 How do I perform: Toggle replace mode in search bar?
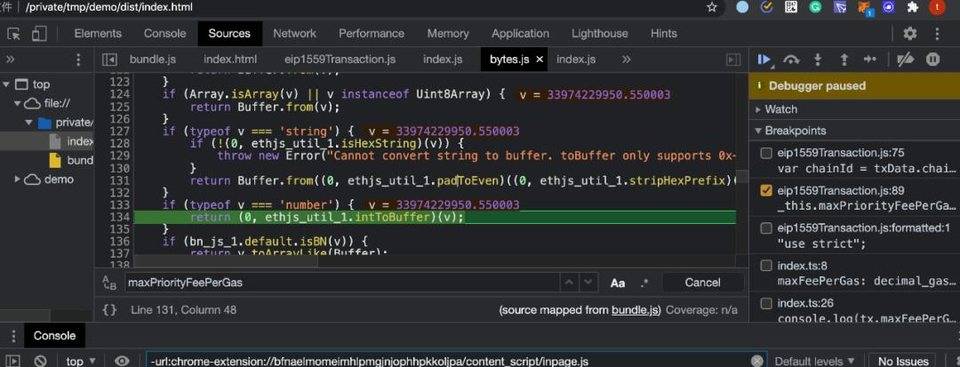tap(110, 282)
